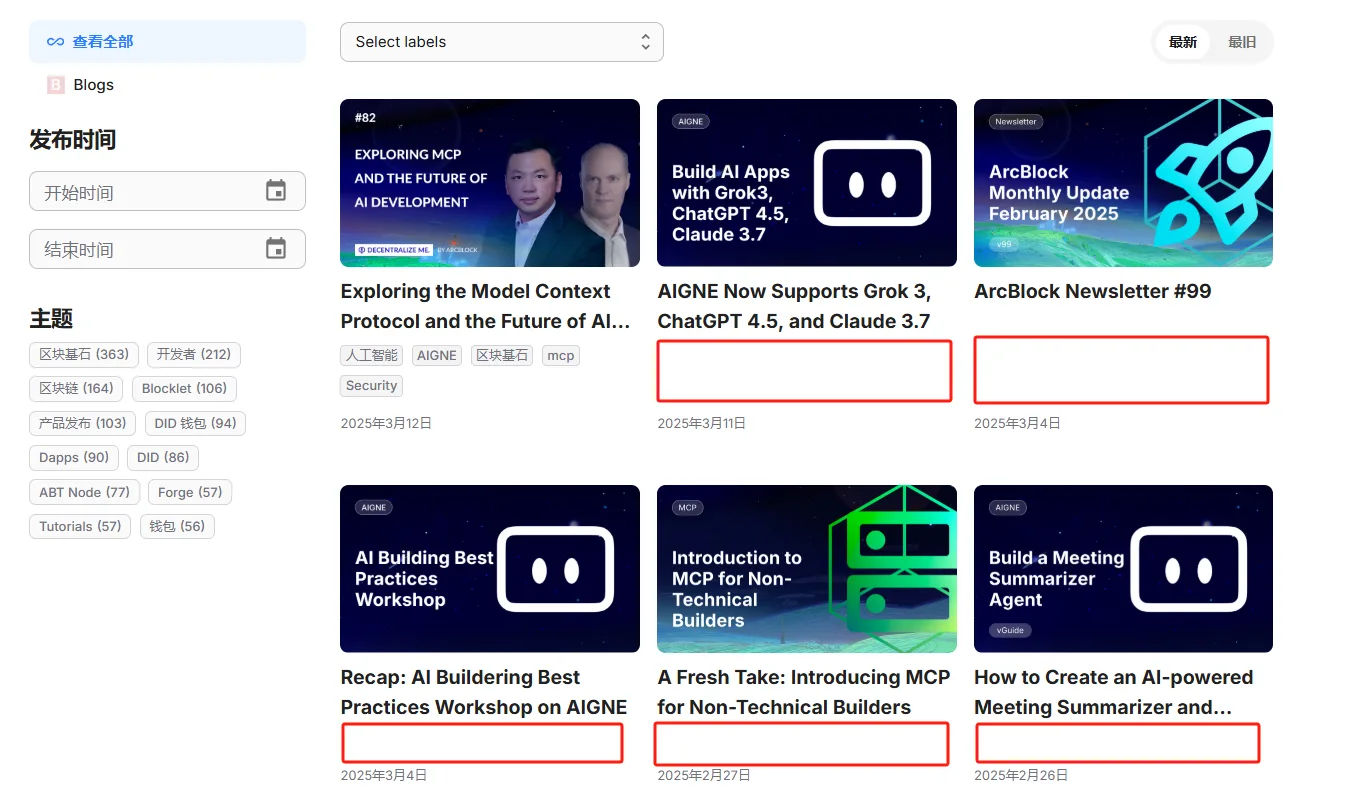Click the date 2025年3月12日
This screenshot has height=788, width=1354.
coord(386,423)
